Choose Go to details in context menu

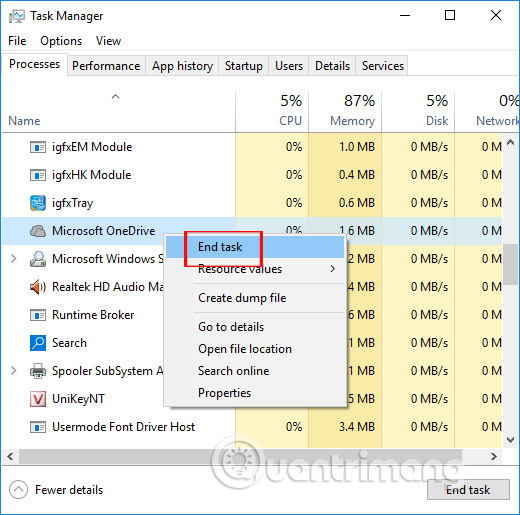click(255, 327)
